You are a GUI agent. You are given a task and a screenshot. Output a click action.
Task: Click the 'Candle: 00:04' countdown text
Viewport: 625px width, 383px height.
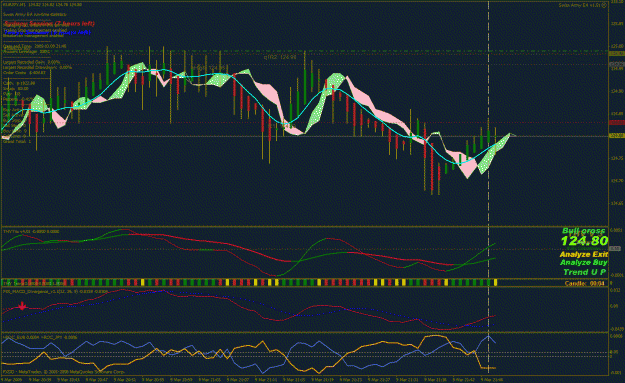click(584, 283)
